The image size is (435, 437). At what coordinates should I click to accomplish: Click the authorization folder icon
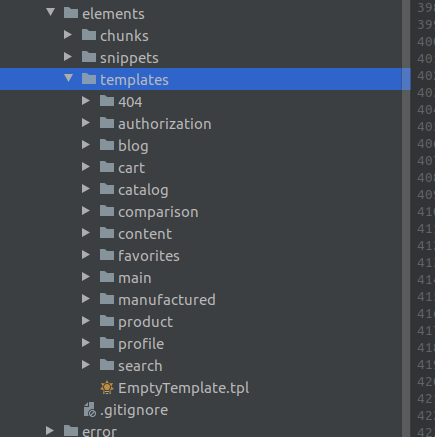(x=107, y=123)
